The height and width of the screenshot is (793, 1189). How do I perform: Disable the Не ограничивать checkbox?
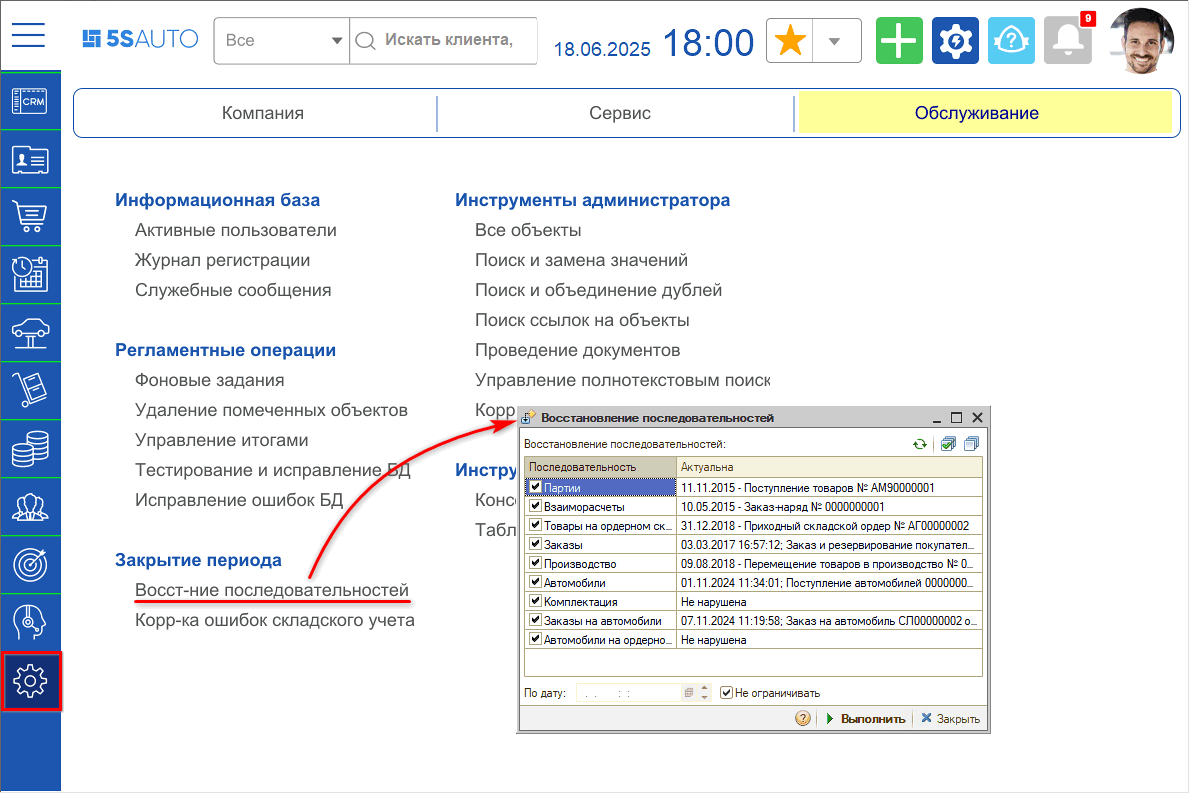[725, 692]
